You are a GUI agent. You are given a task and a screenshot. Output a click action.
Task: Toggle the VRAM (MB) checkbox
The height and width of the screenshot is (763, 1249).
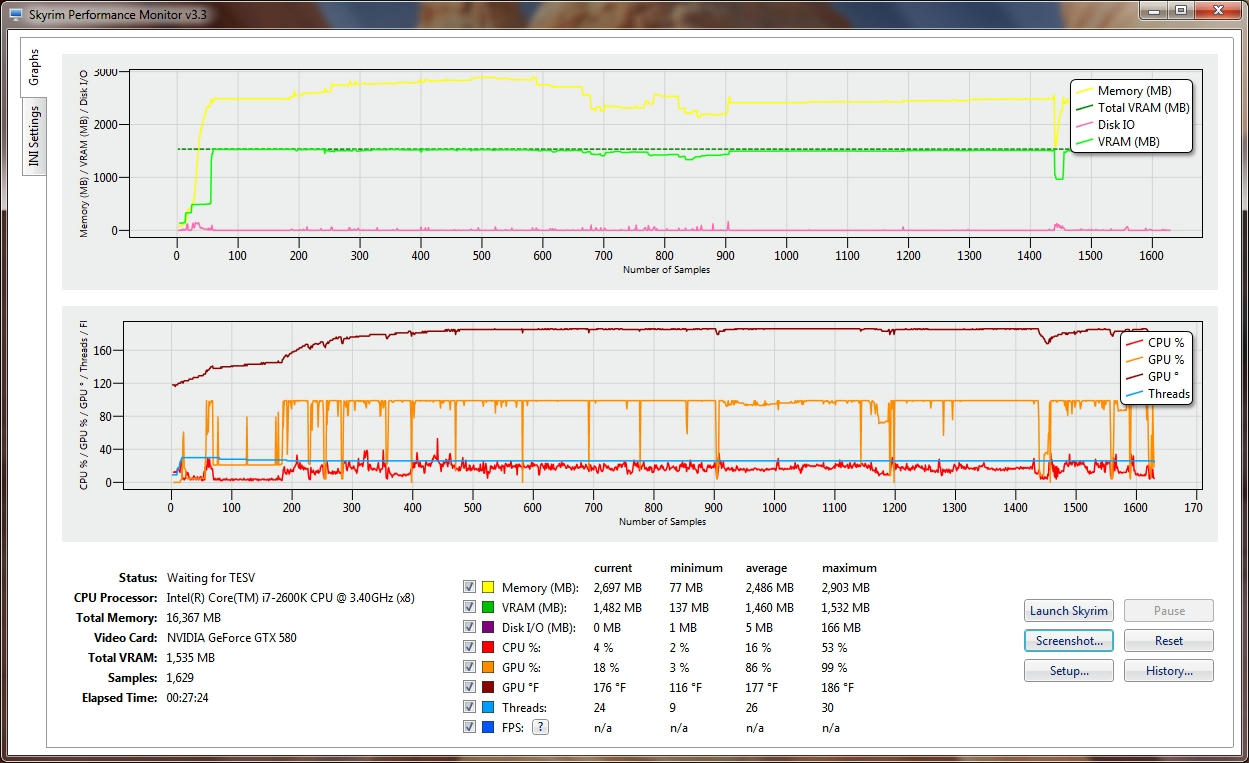[470, 608]
